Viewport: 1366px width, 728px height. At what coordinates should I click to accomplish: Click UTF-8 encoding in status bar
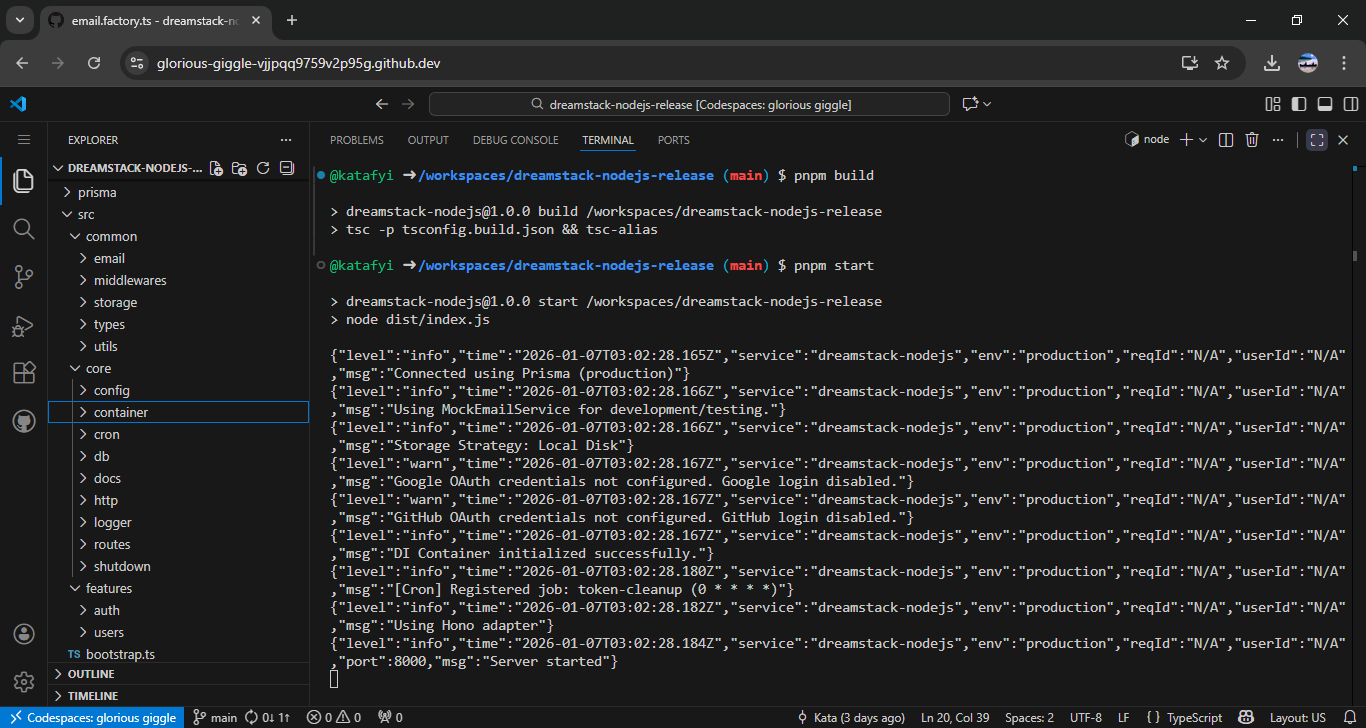[x=1086, y=717]
